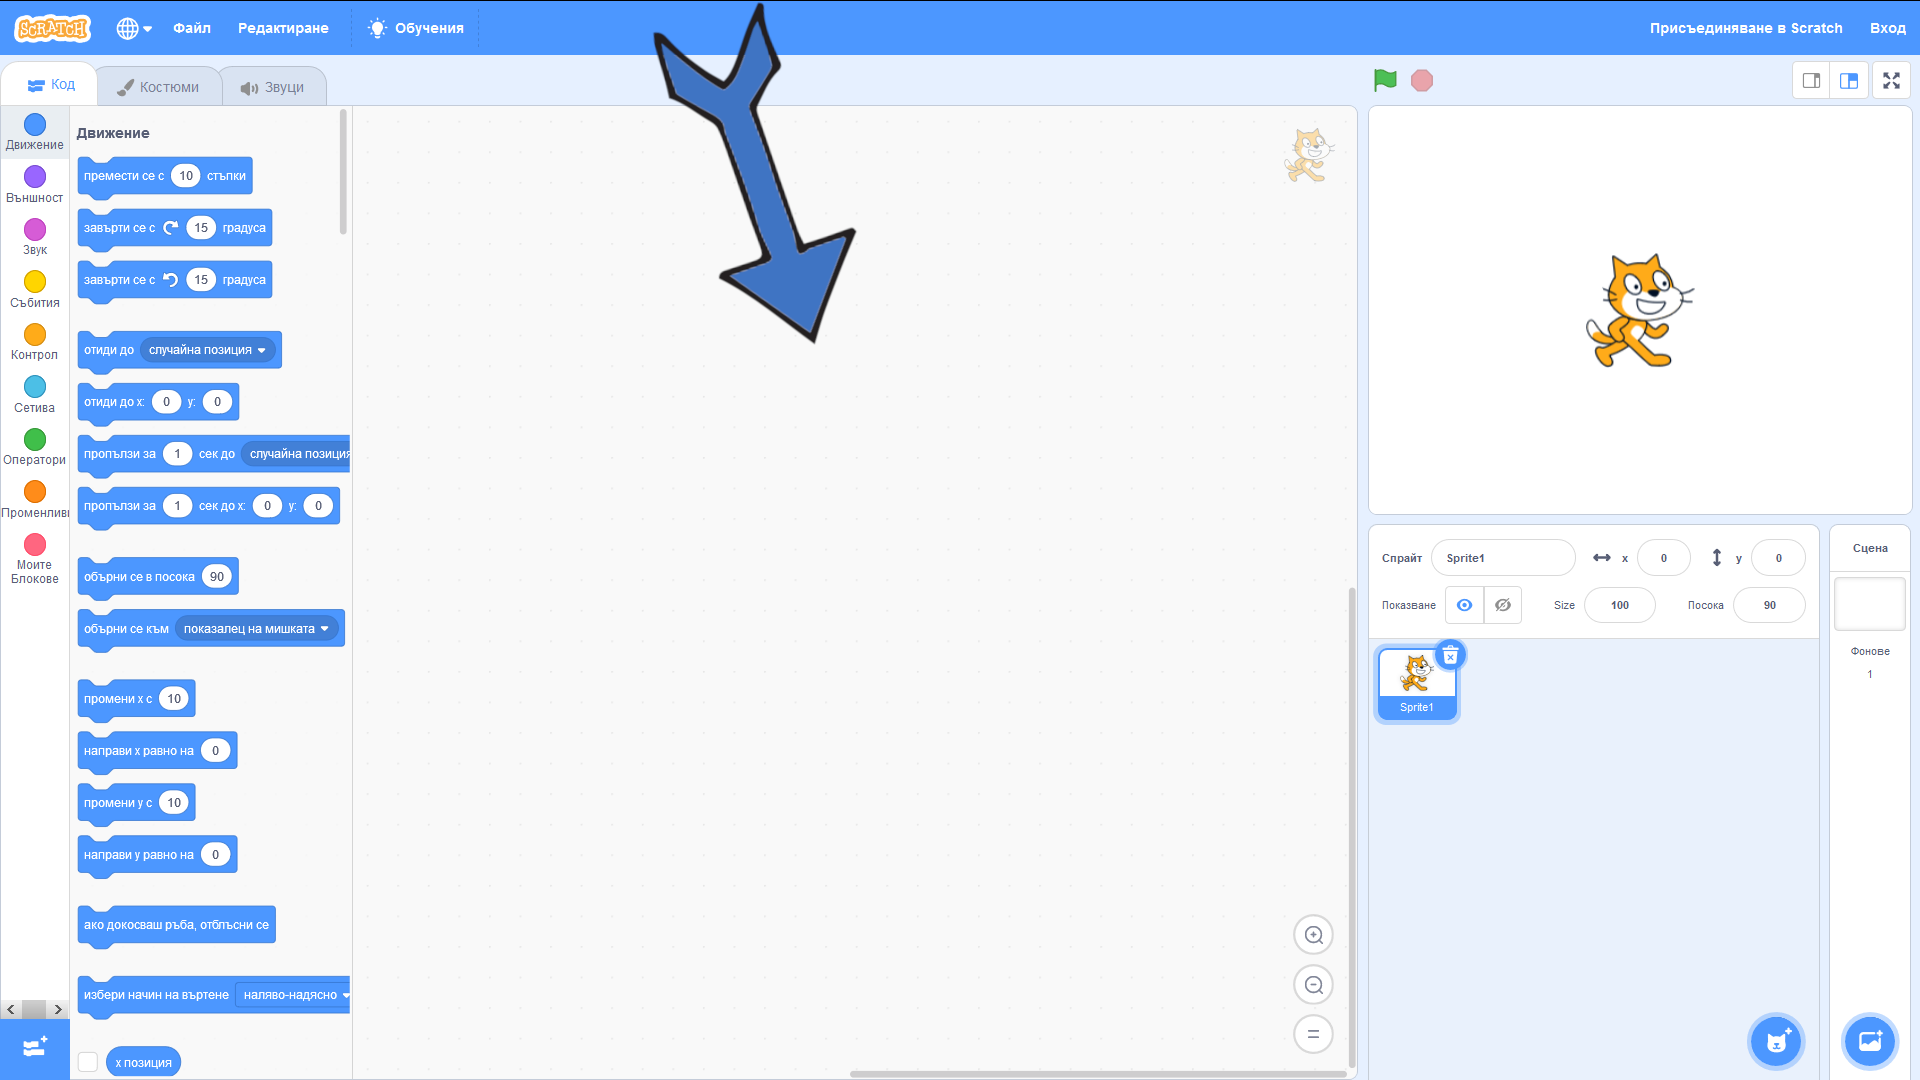Click the green flag to run

coord(1385,80)
